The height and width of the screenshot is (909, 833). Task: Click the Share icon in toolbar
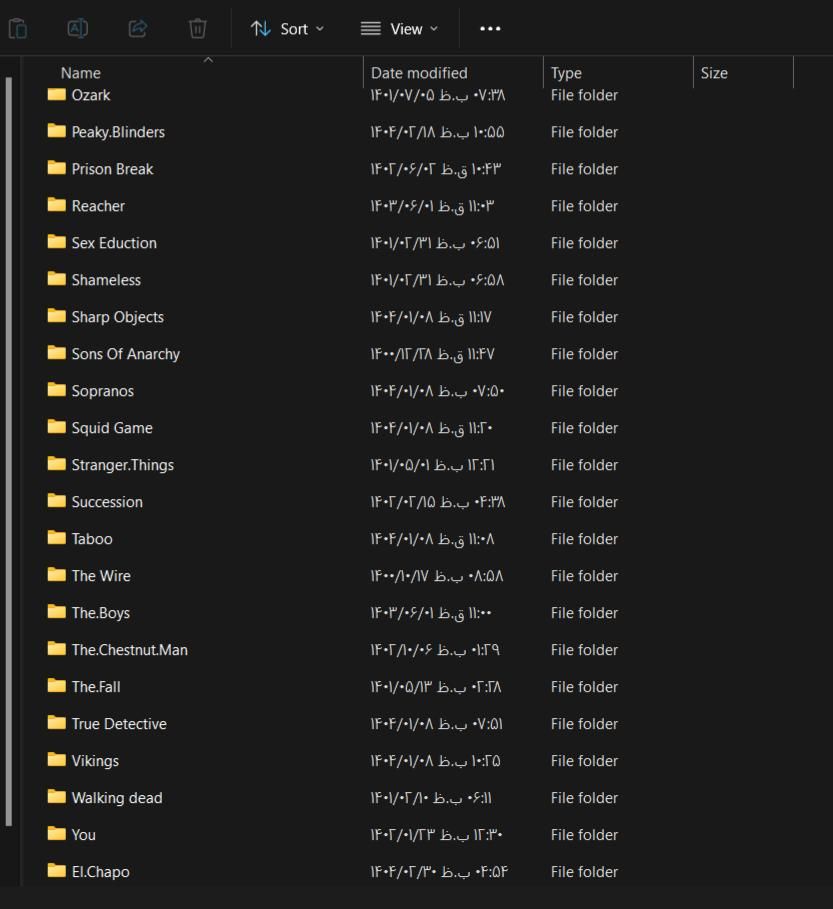[137, 28]
